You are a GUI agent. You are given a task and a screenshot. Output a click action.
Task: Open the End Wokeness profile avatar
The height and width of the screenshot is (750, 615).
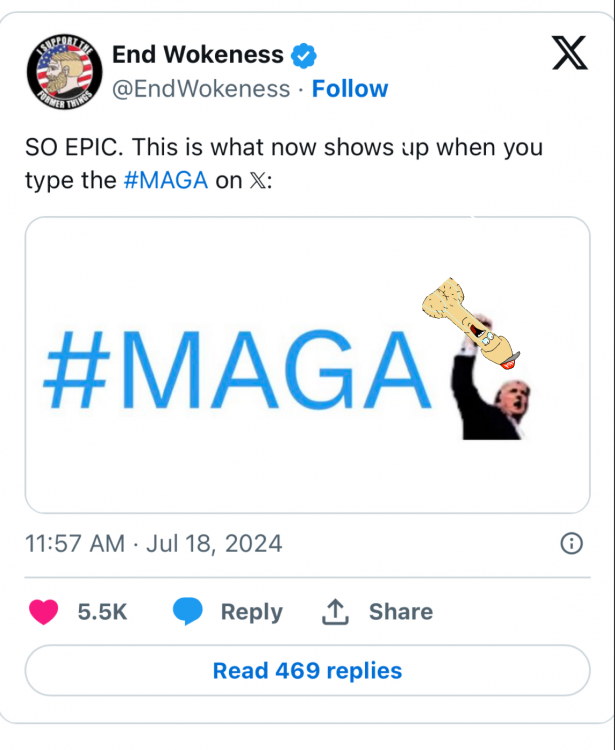click(x=62, y=72)
